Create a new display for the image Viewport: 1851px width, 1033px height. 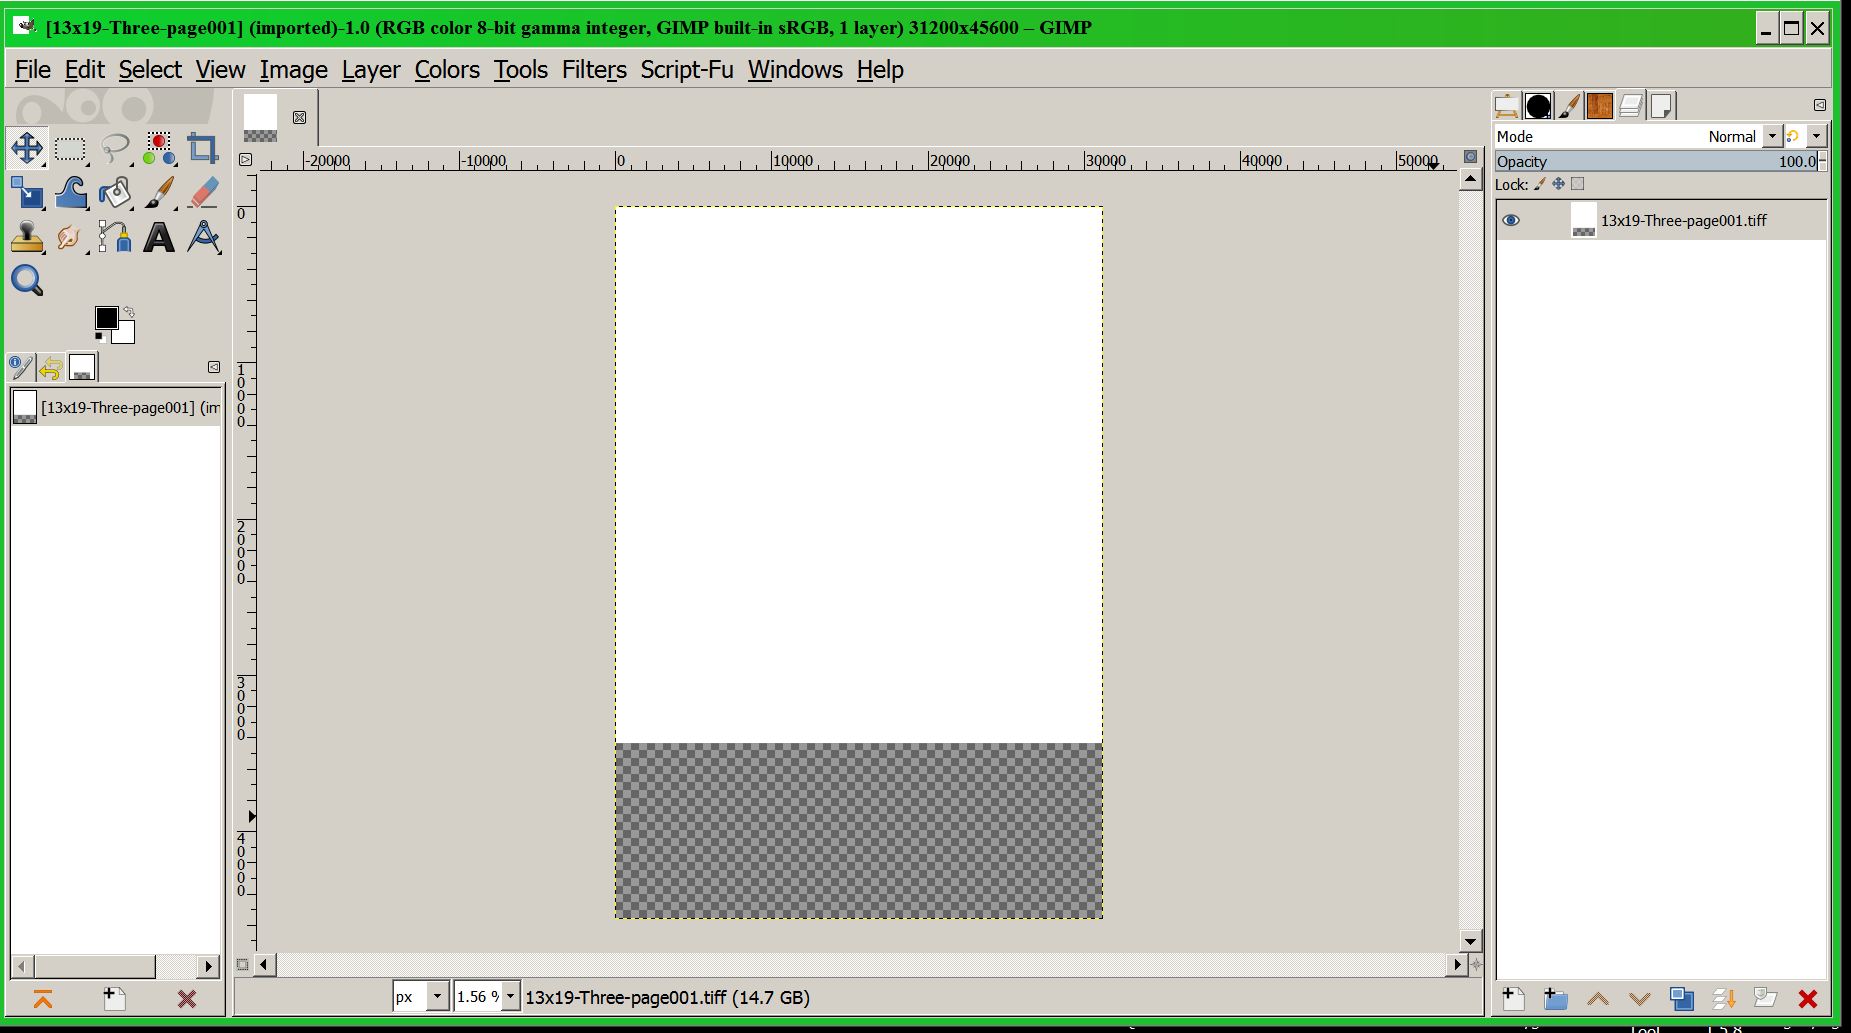(114, 999)
